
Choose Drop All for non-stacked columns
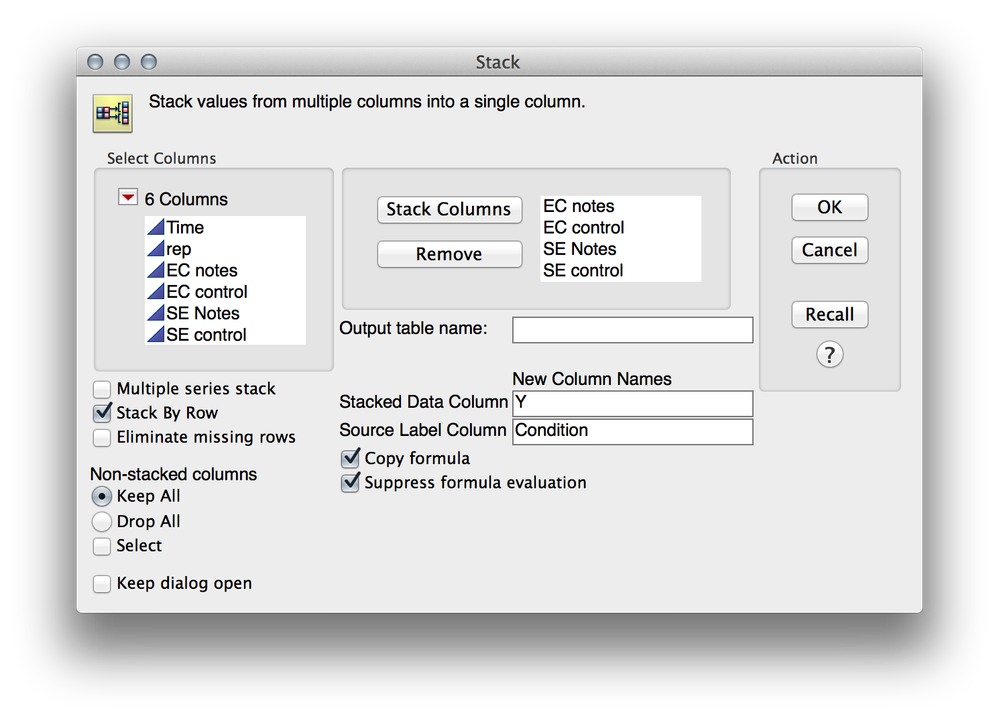[x=102, y=522]
